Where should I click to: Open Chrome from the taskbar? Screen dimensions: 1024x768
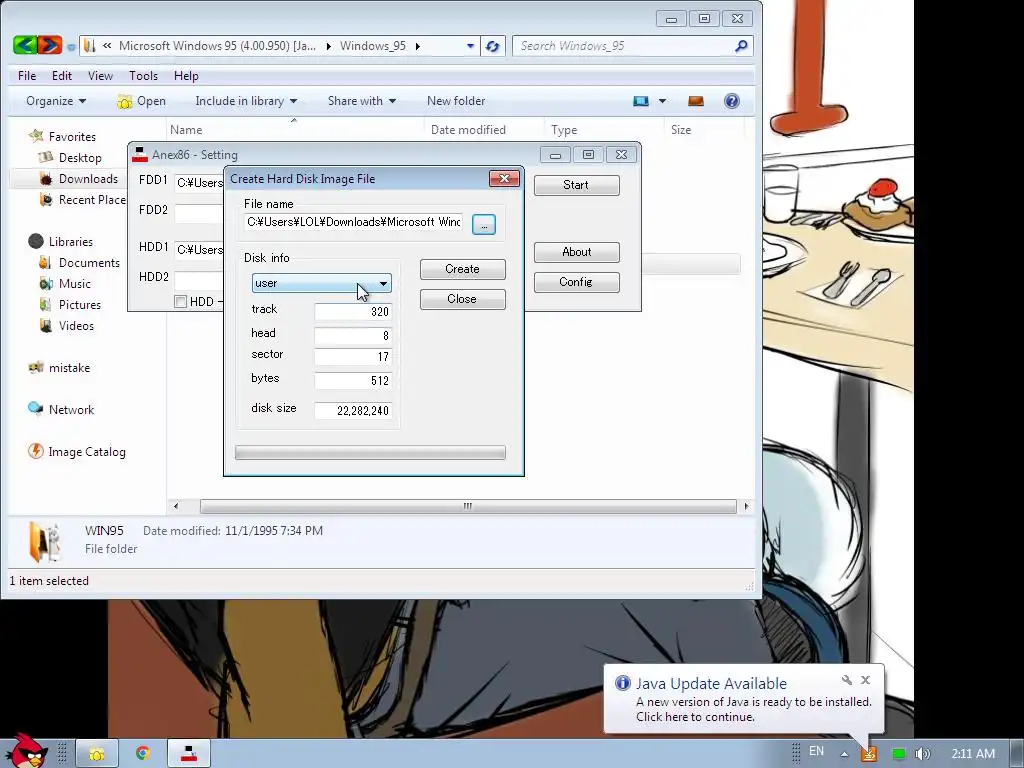click(142, 754)
